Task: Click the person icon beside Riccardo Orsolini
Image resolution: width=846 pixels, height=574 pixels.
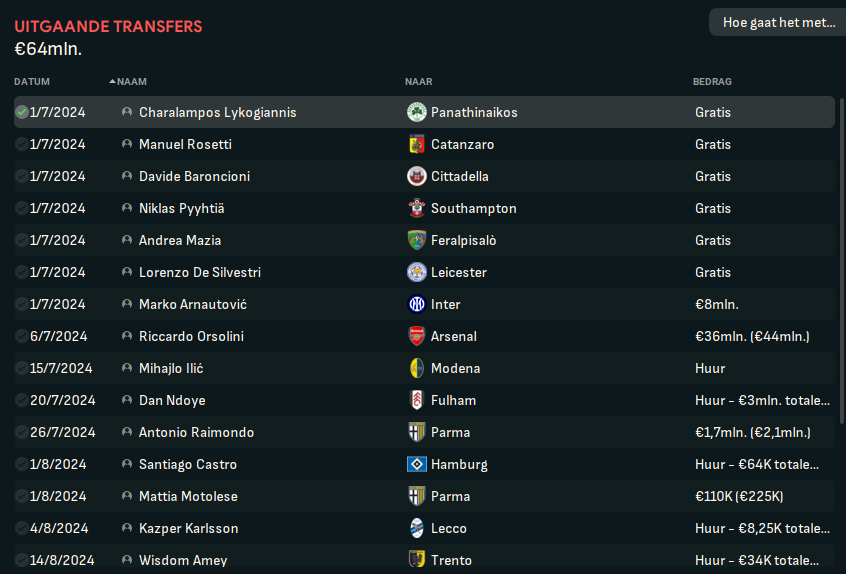Action: tap(127, 336)
